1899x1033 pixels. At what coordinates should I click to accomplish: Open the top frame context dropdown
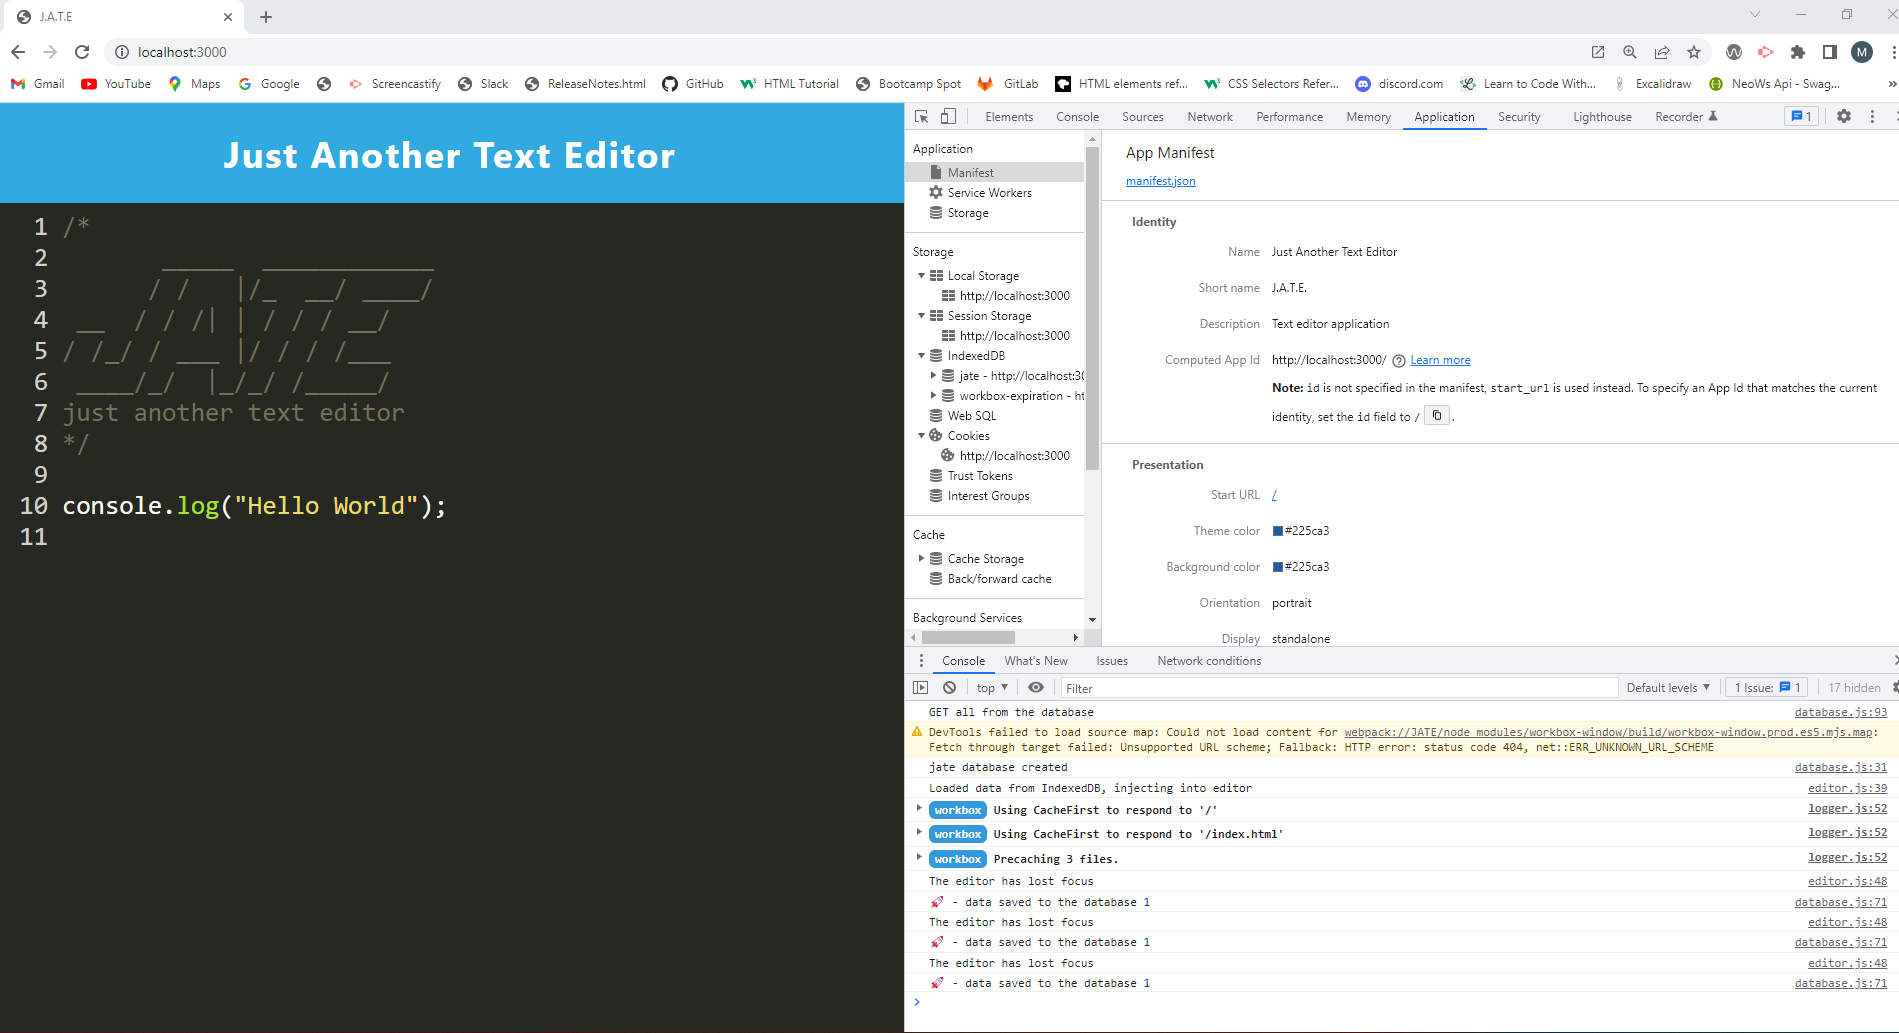(989, 687)
